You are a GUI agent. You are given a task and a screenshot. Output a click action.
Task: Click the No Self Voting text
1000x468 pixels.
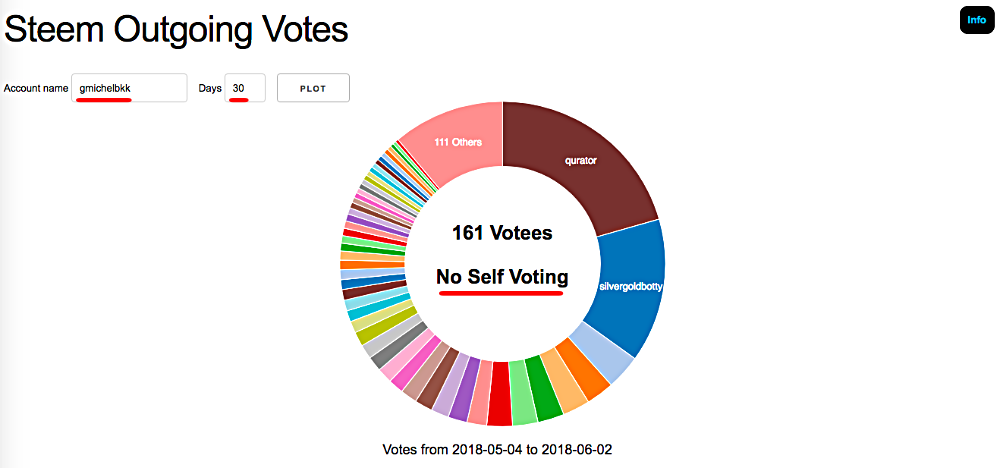pos(502,277)
